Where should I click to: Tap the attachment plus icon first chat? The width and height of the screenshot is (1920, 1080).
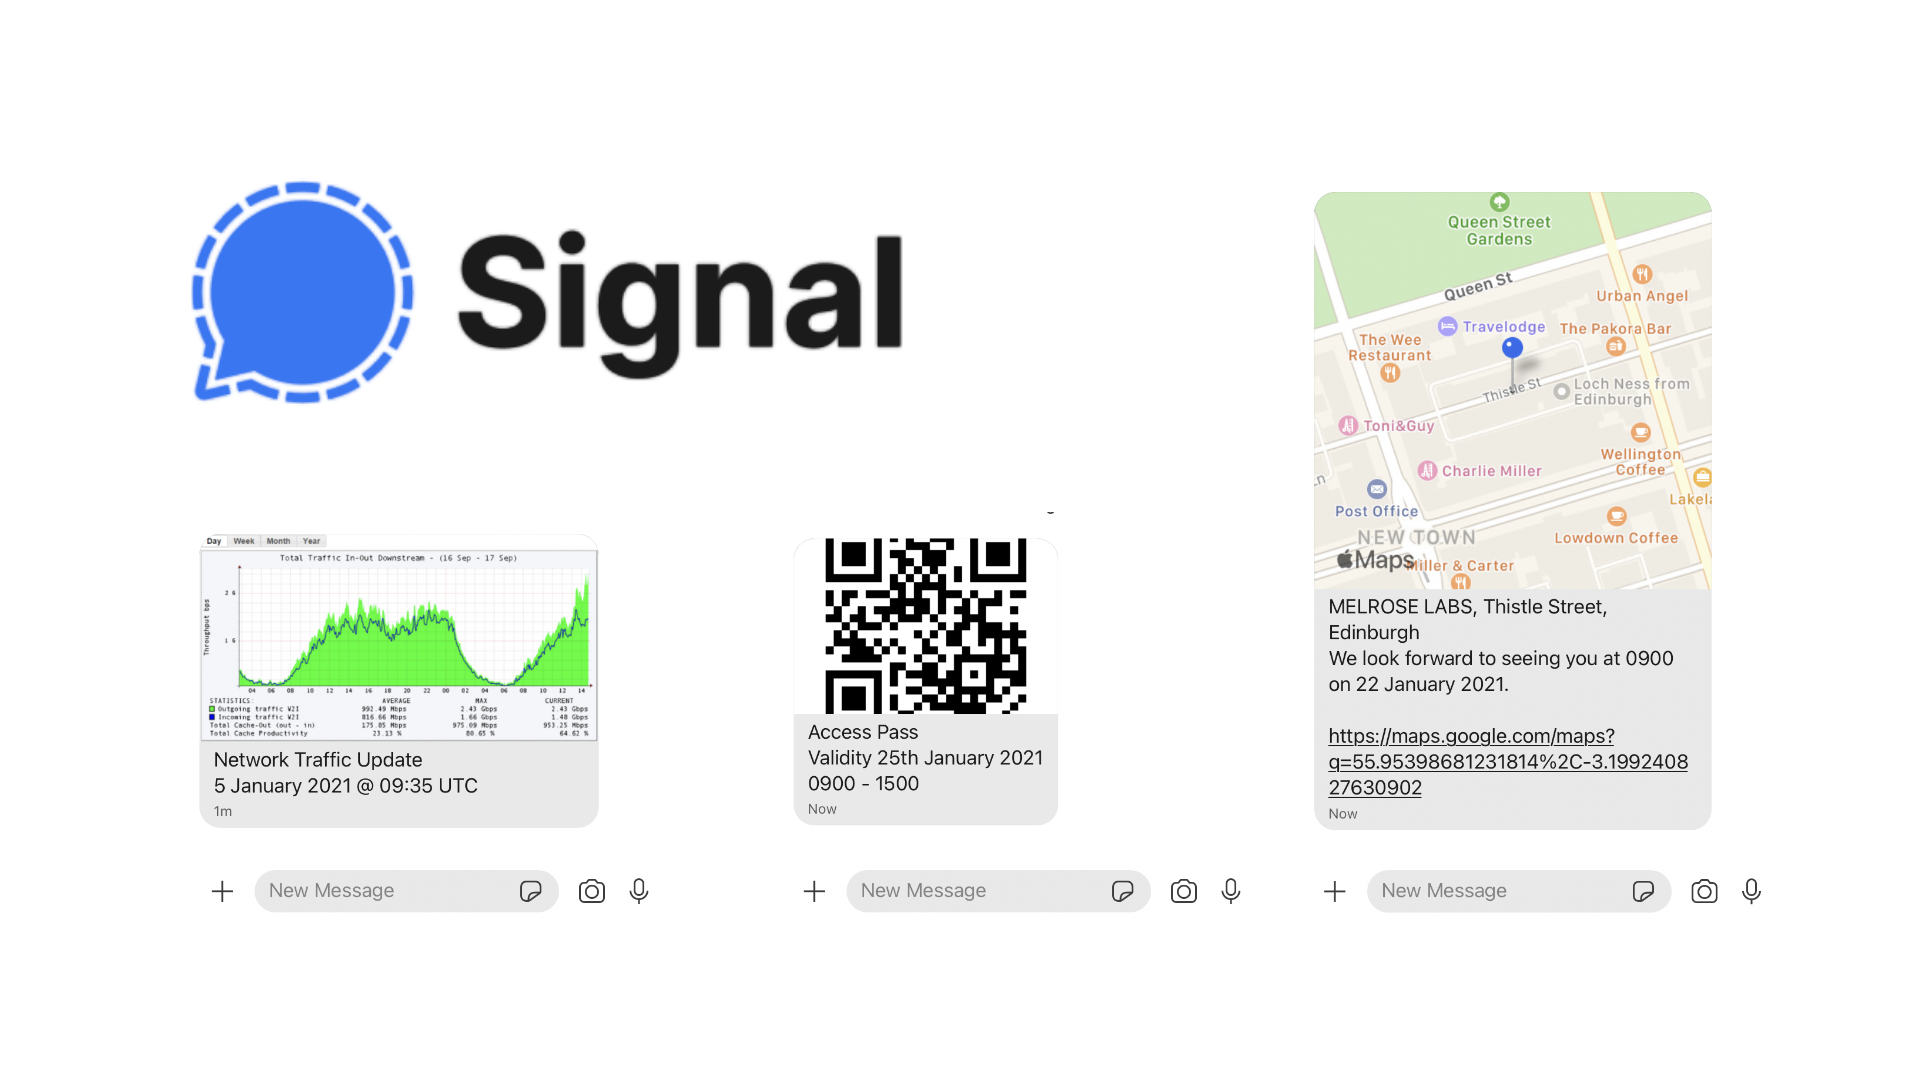click(x=222, y=891)
